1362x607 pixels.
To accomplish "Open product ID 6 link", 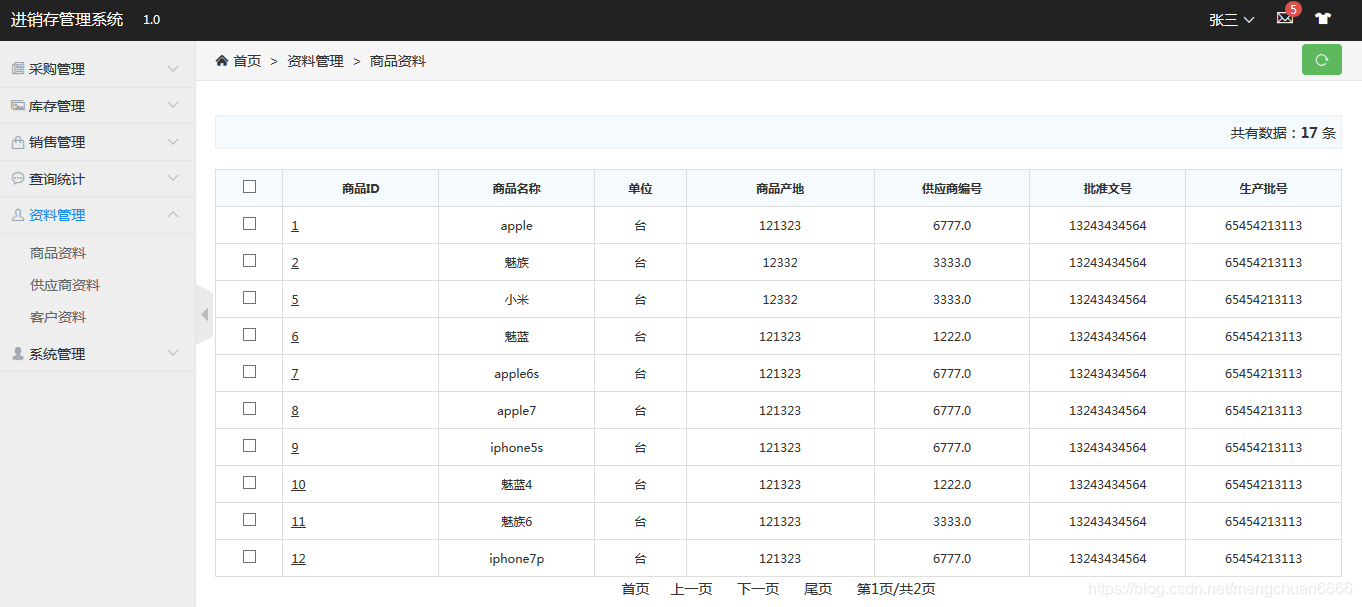I will pyautogui.click(x=295, y=337).
